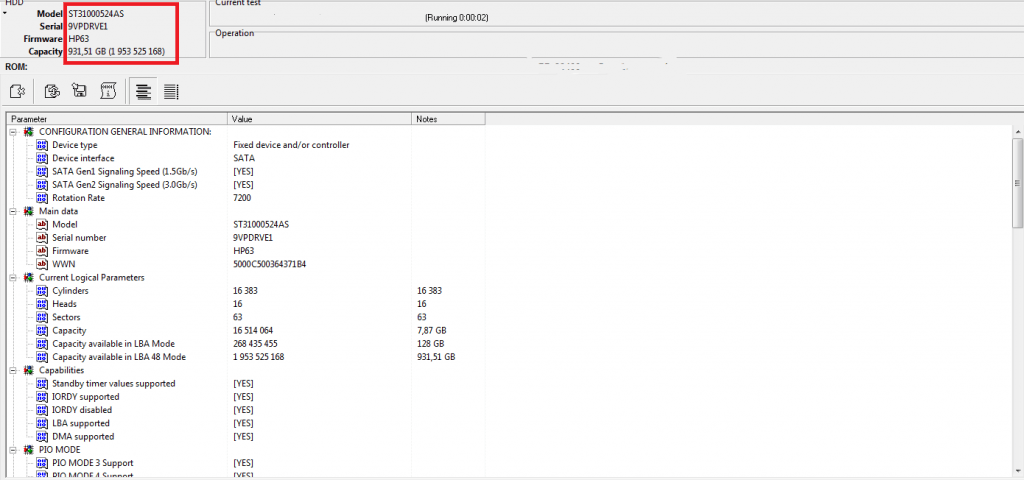
Task: Click the value 'SATA'
Action: [x=244, y=158]
